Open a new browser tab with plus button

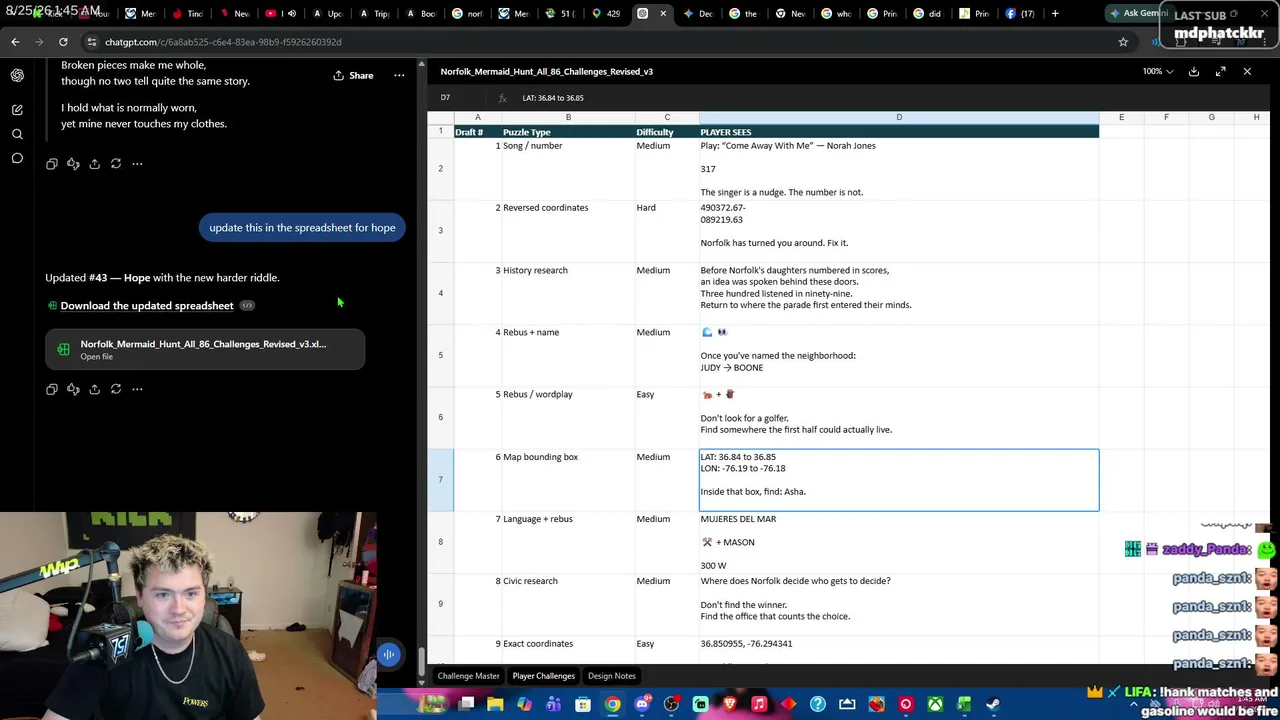[1055, 14]
